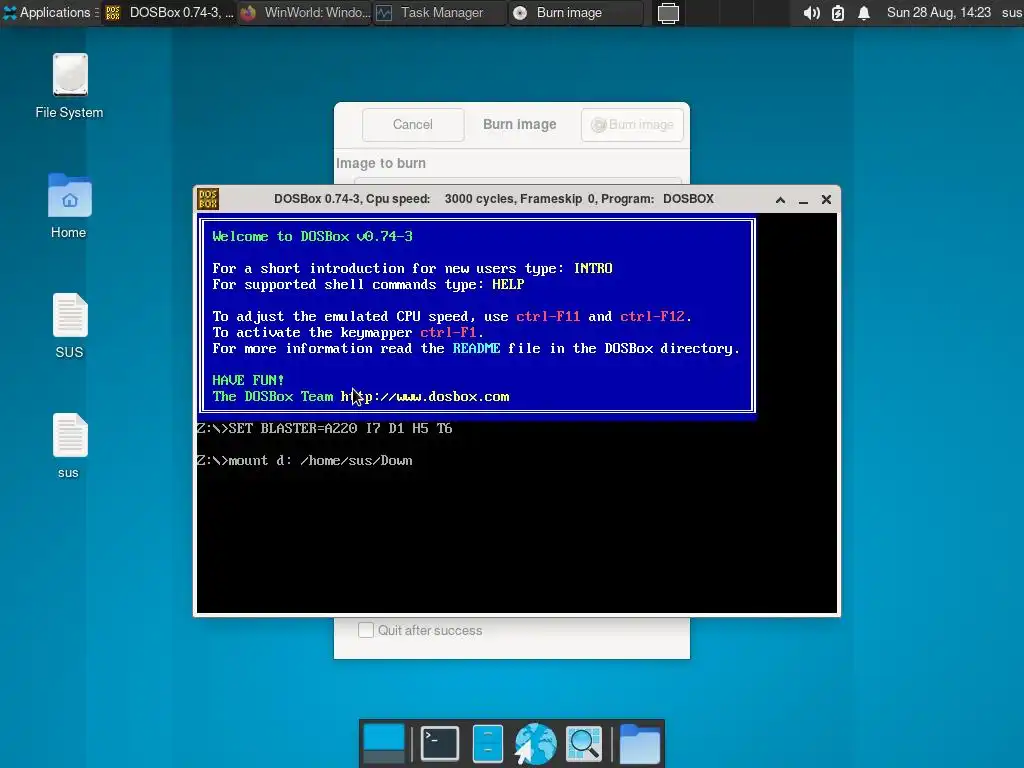The image size is (1024, 768).
Task: Open the clock showing Sun 28 Aug
Action: [938, 12]
